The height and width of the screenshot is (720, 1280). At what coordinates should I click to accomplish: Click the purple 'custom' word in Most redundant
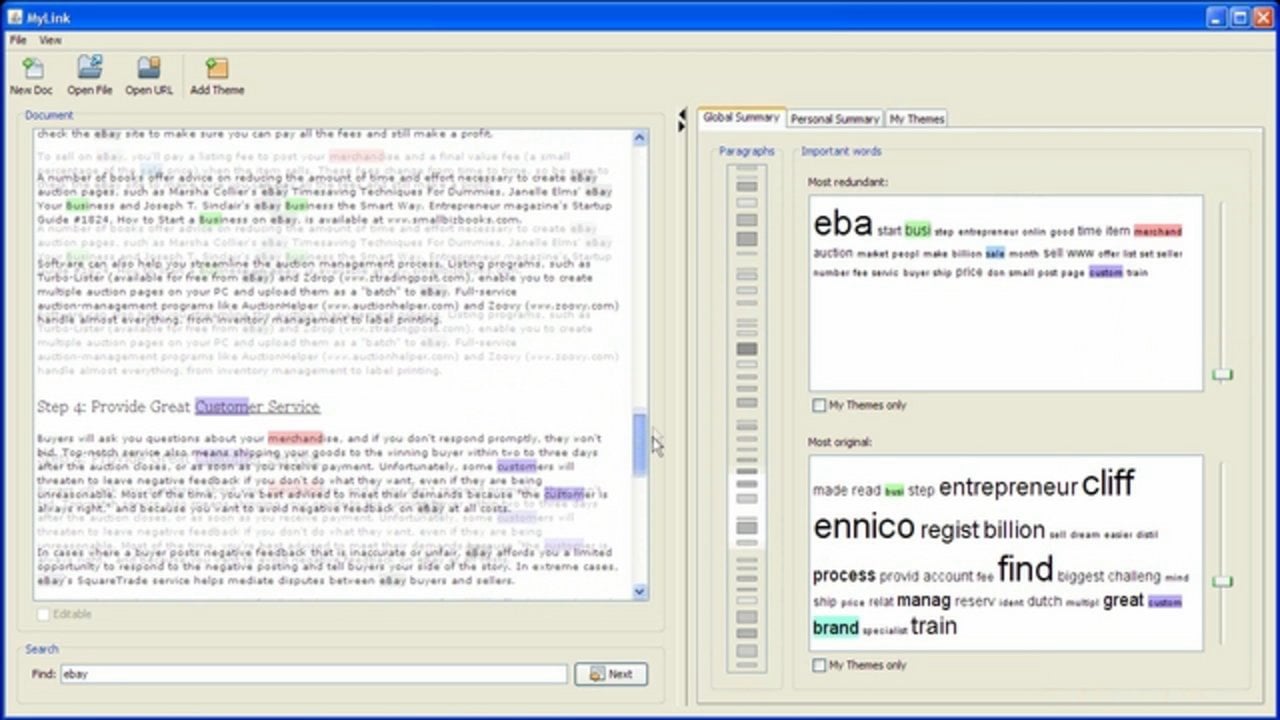(x=1106, y=272)
